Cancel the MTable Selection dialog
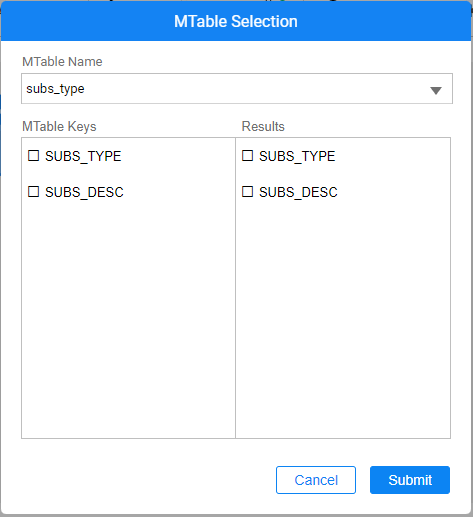Screen dimensions: 473x517 point(316,480)
